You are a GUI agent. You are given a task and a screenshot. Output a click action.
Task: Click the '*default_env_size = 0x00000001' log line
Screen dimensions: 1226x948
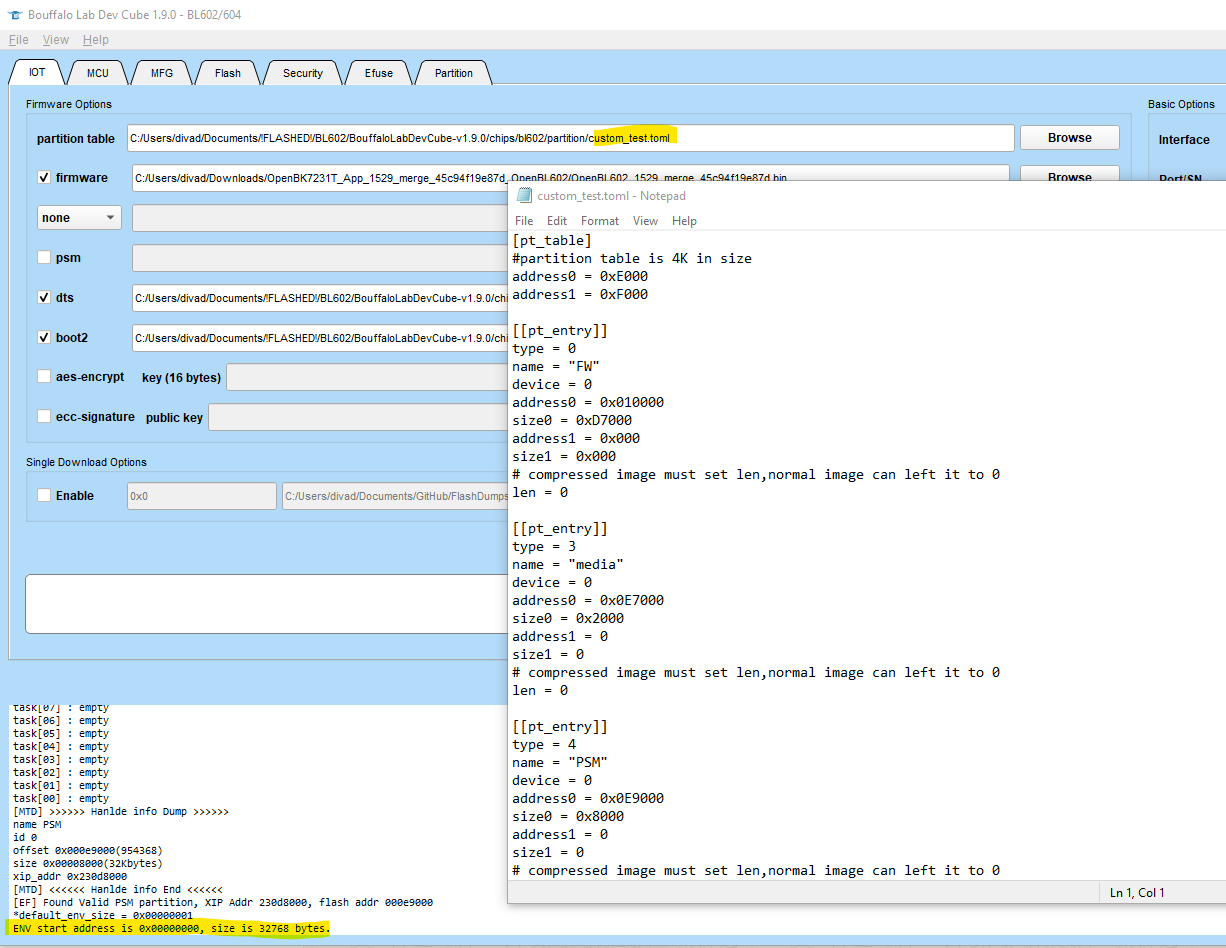103,916
